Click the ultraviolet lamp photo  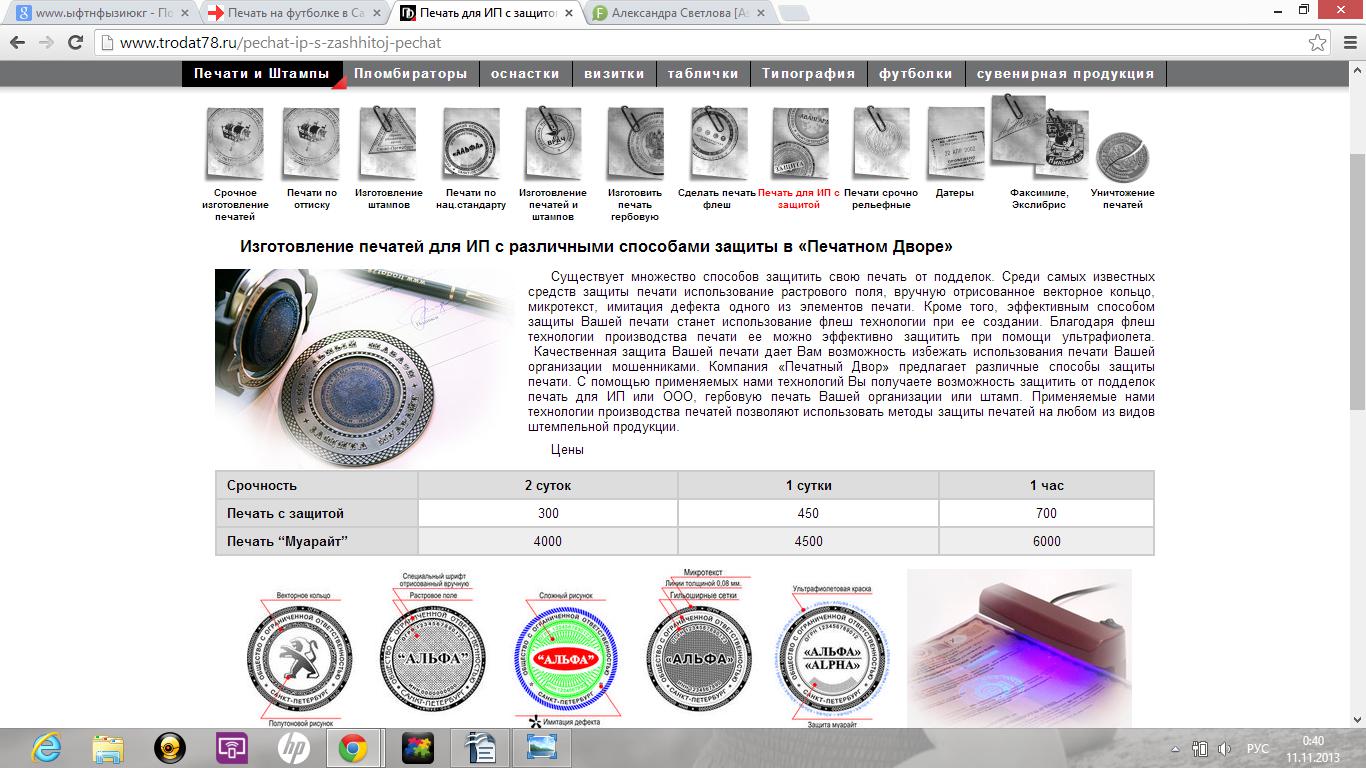pos(1019,648)
